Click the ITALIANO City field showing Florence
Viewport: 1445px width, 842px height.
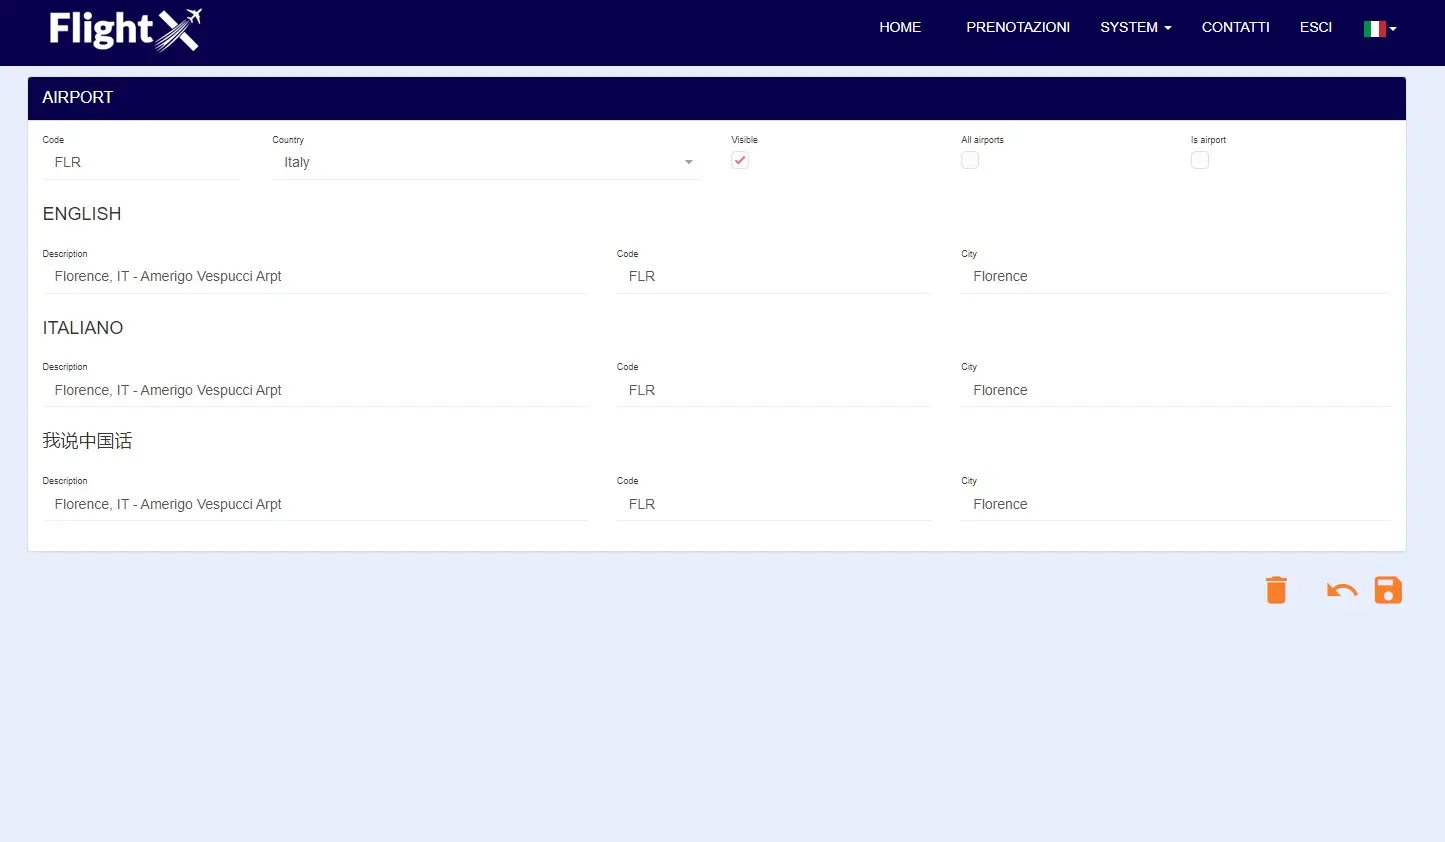point(1175,390)
